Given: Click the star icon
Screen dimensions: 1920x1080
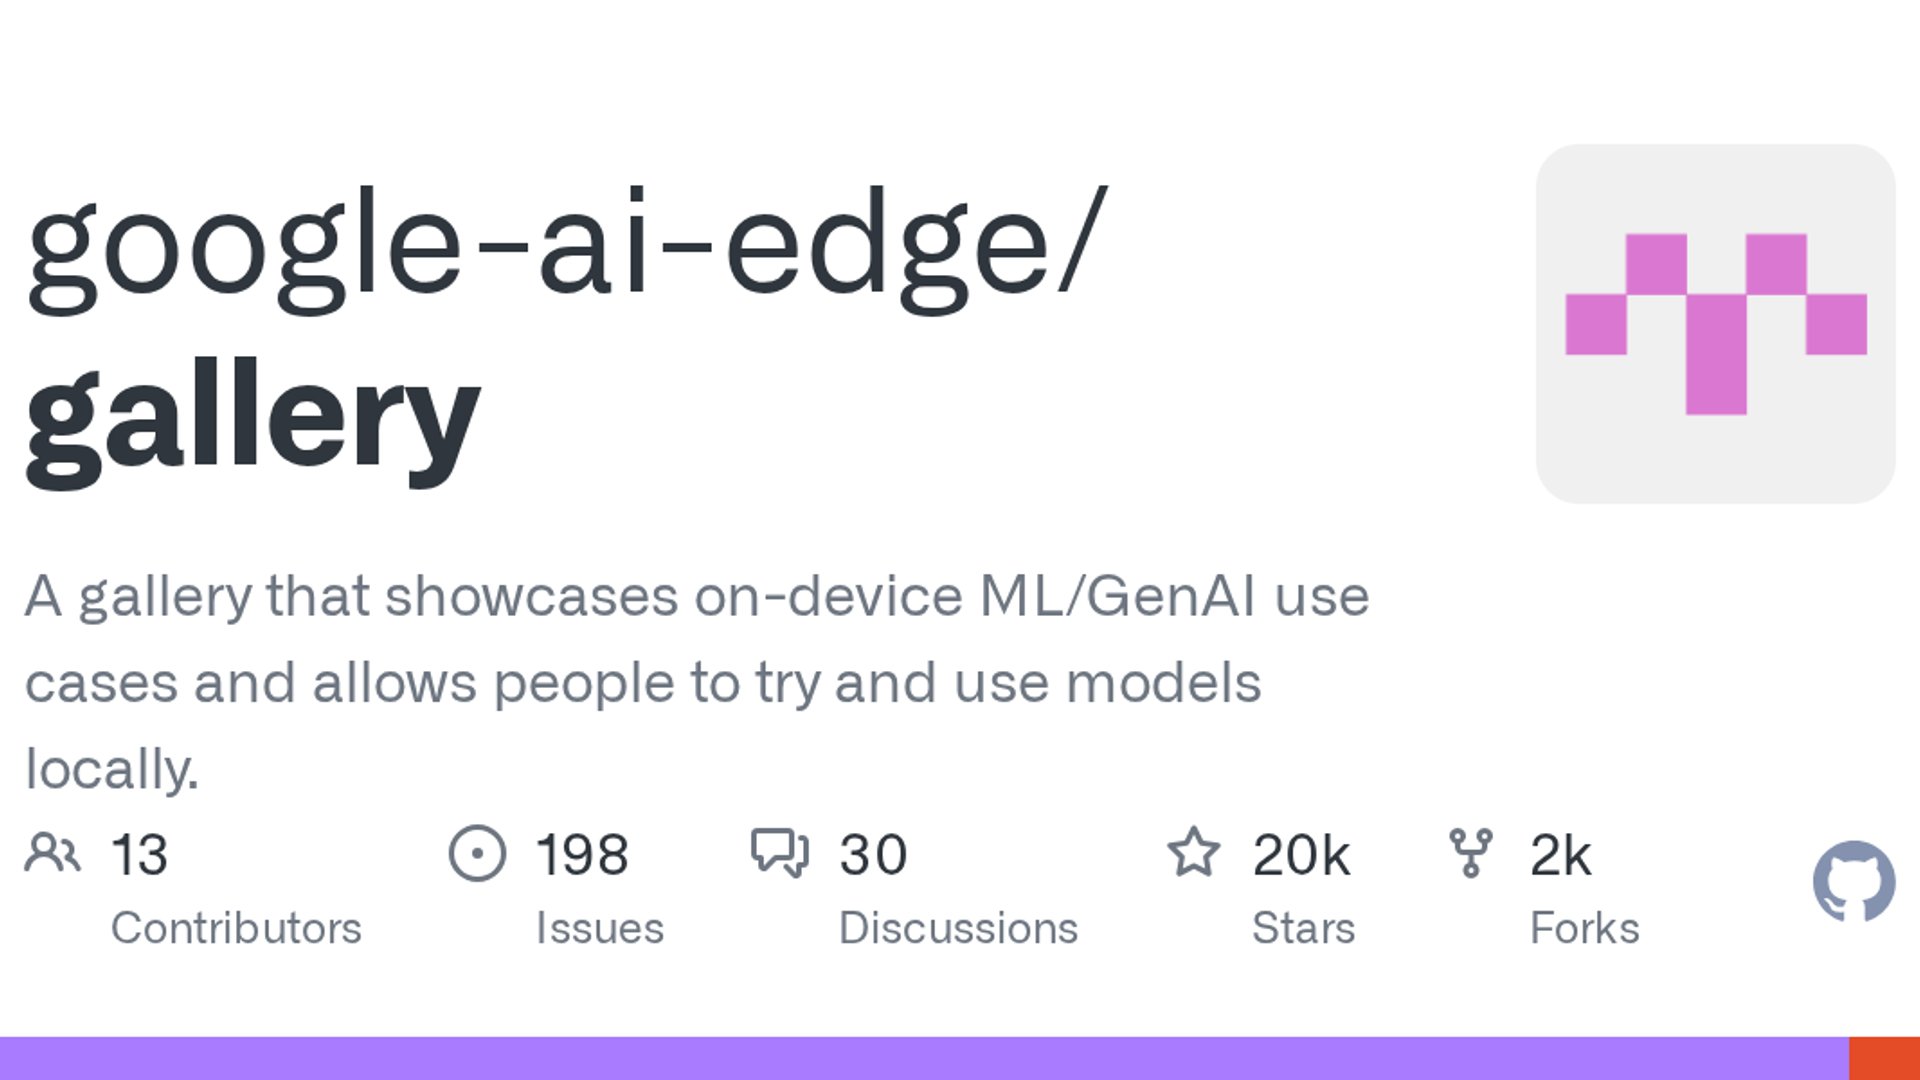Looking at the screenshot, I should (x=1193, y=853).
